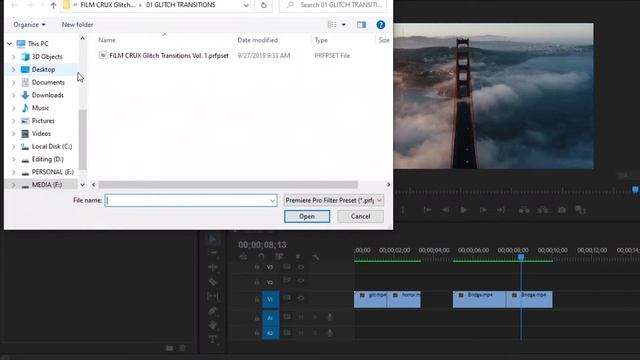Open the view options dropdown arrow

pyautogui.click(x=344, y=25)
